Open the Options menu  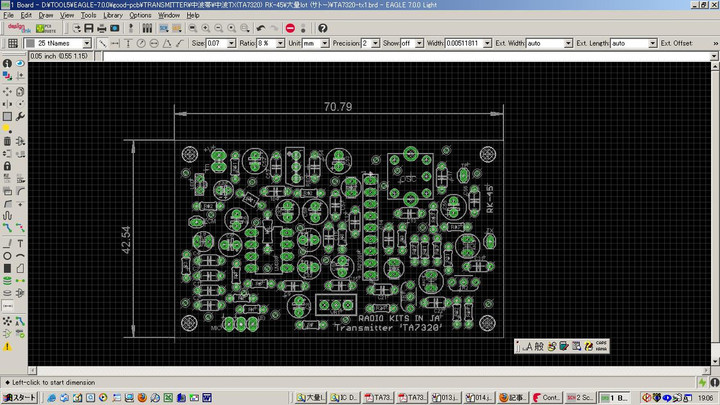click(x=140, y=15)
